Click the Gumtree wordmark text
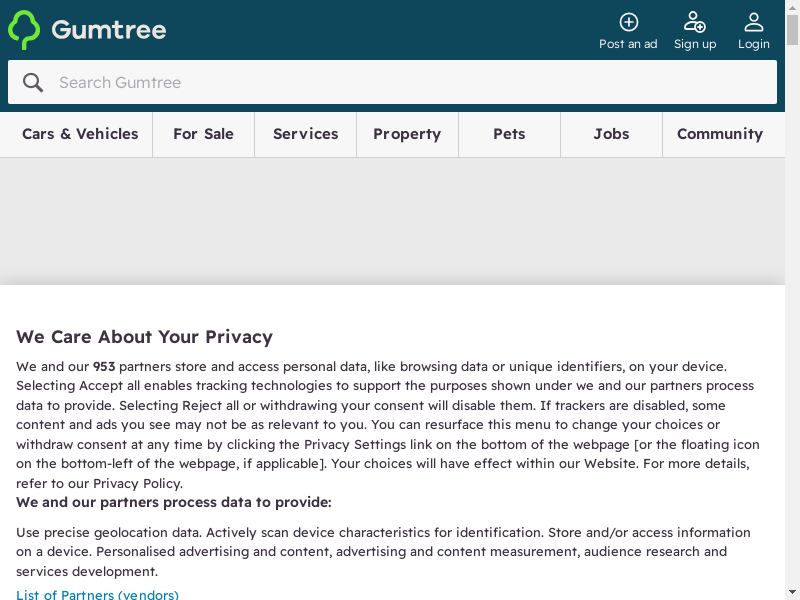This screenshot has width=800, height=600. coord(109,30)
